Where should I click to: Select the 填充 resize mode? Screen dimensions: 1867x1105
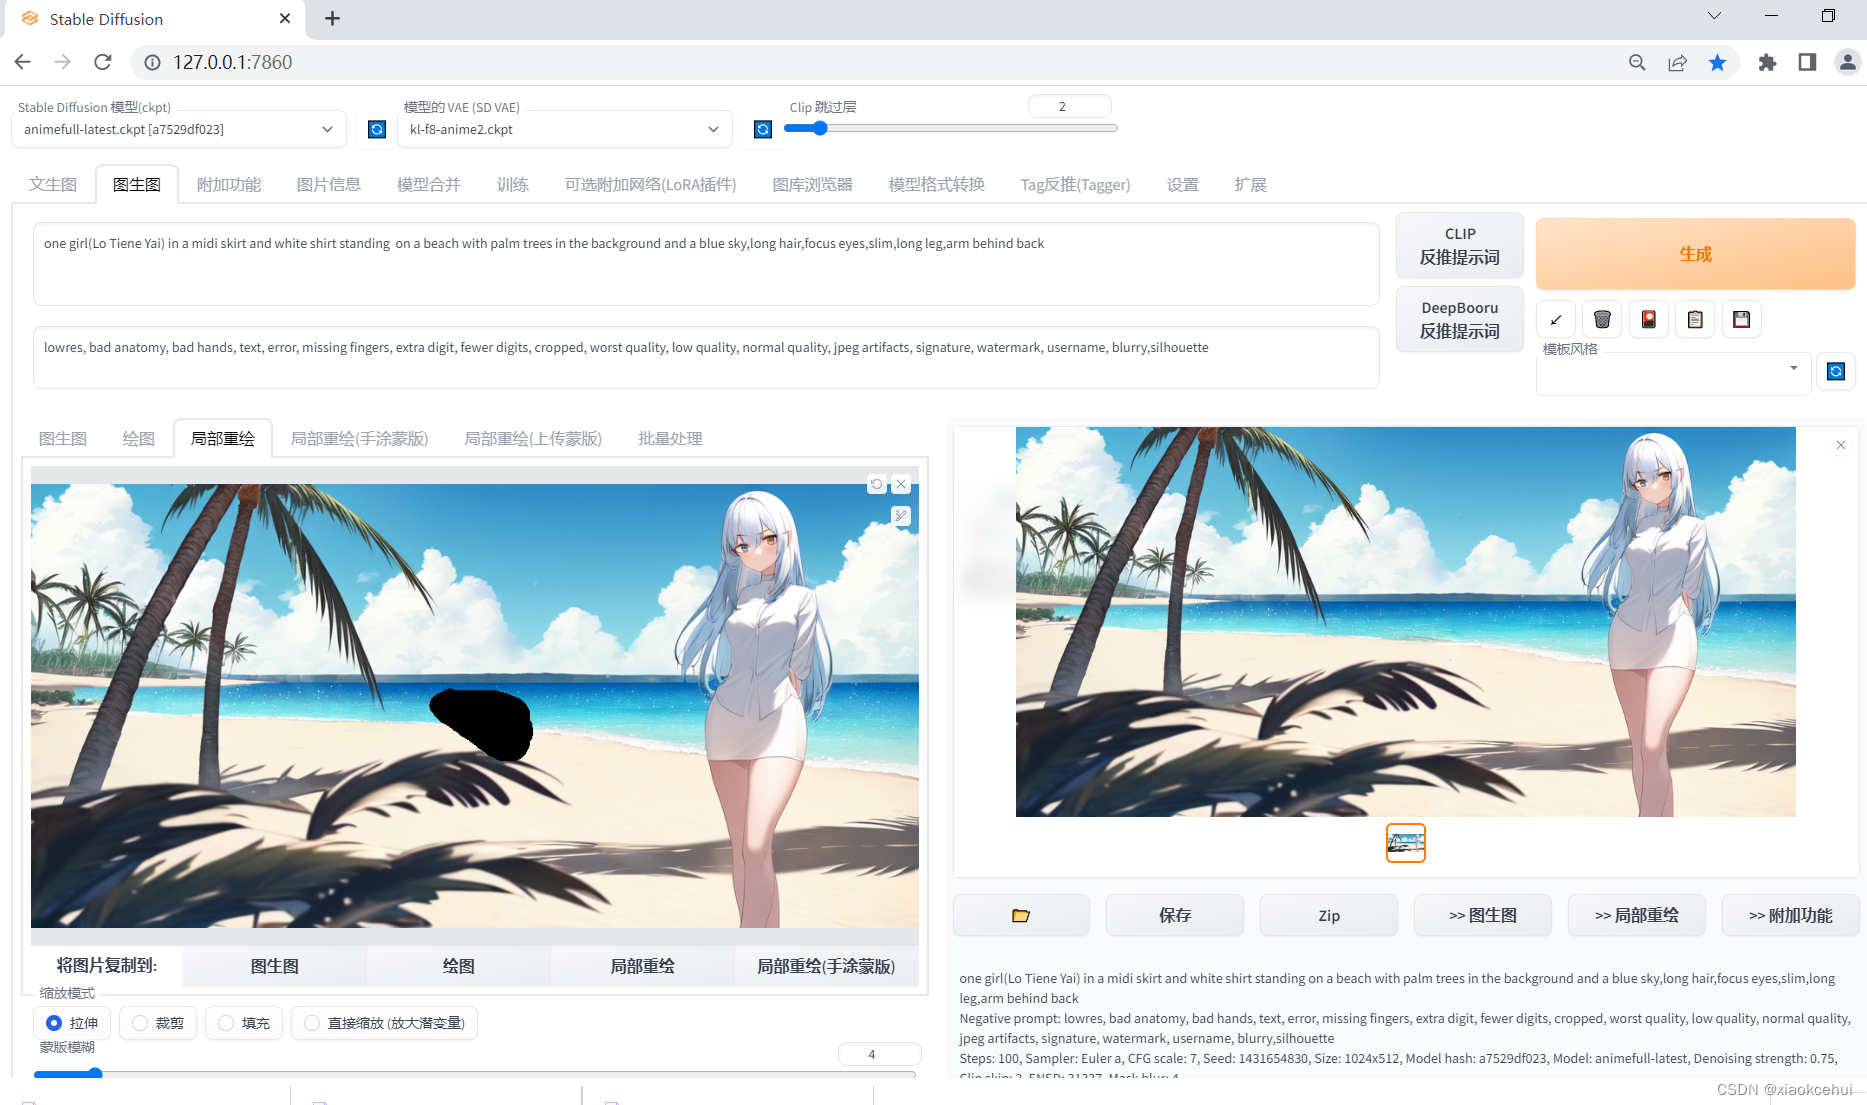point(244,1023)
